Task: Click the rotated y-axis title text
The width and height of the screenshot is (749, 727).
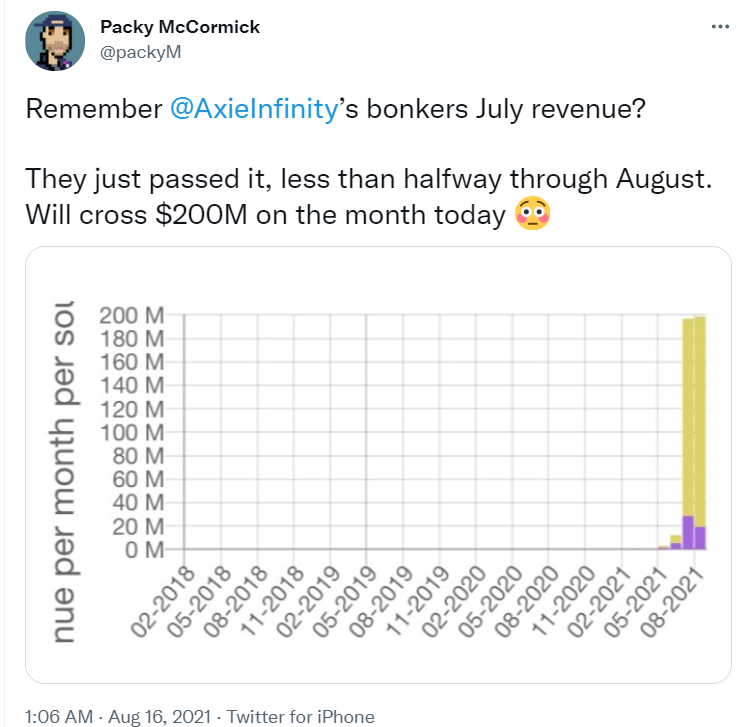Action: (62, 472)
